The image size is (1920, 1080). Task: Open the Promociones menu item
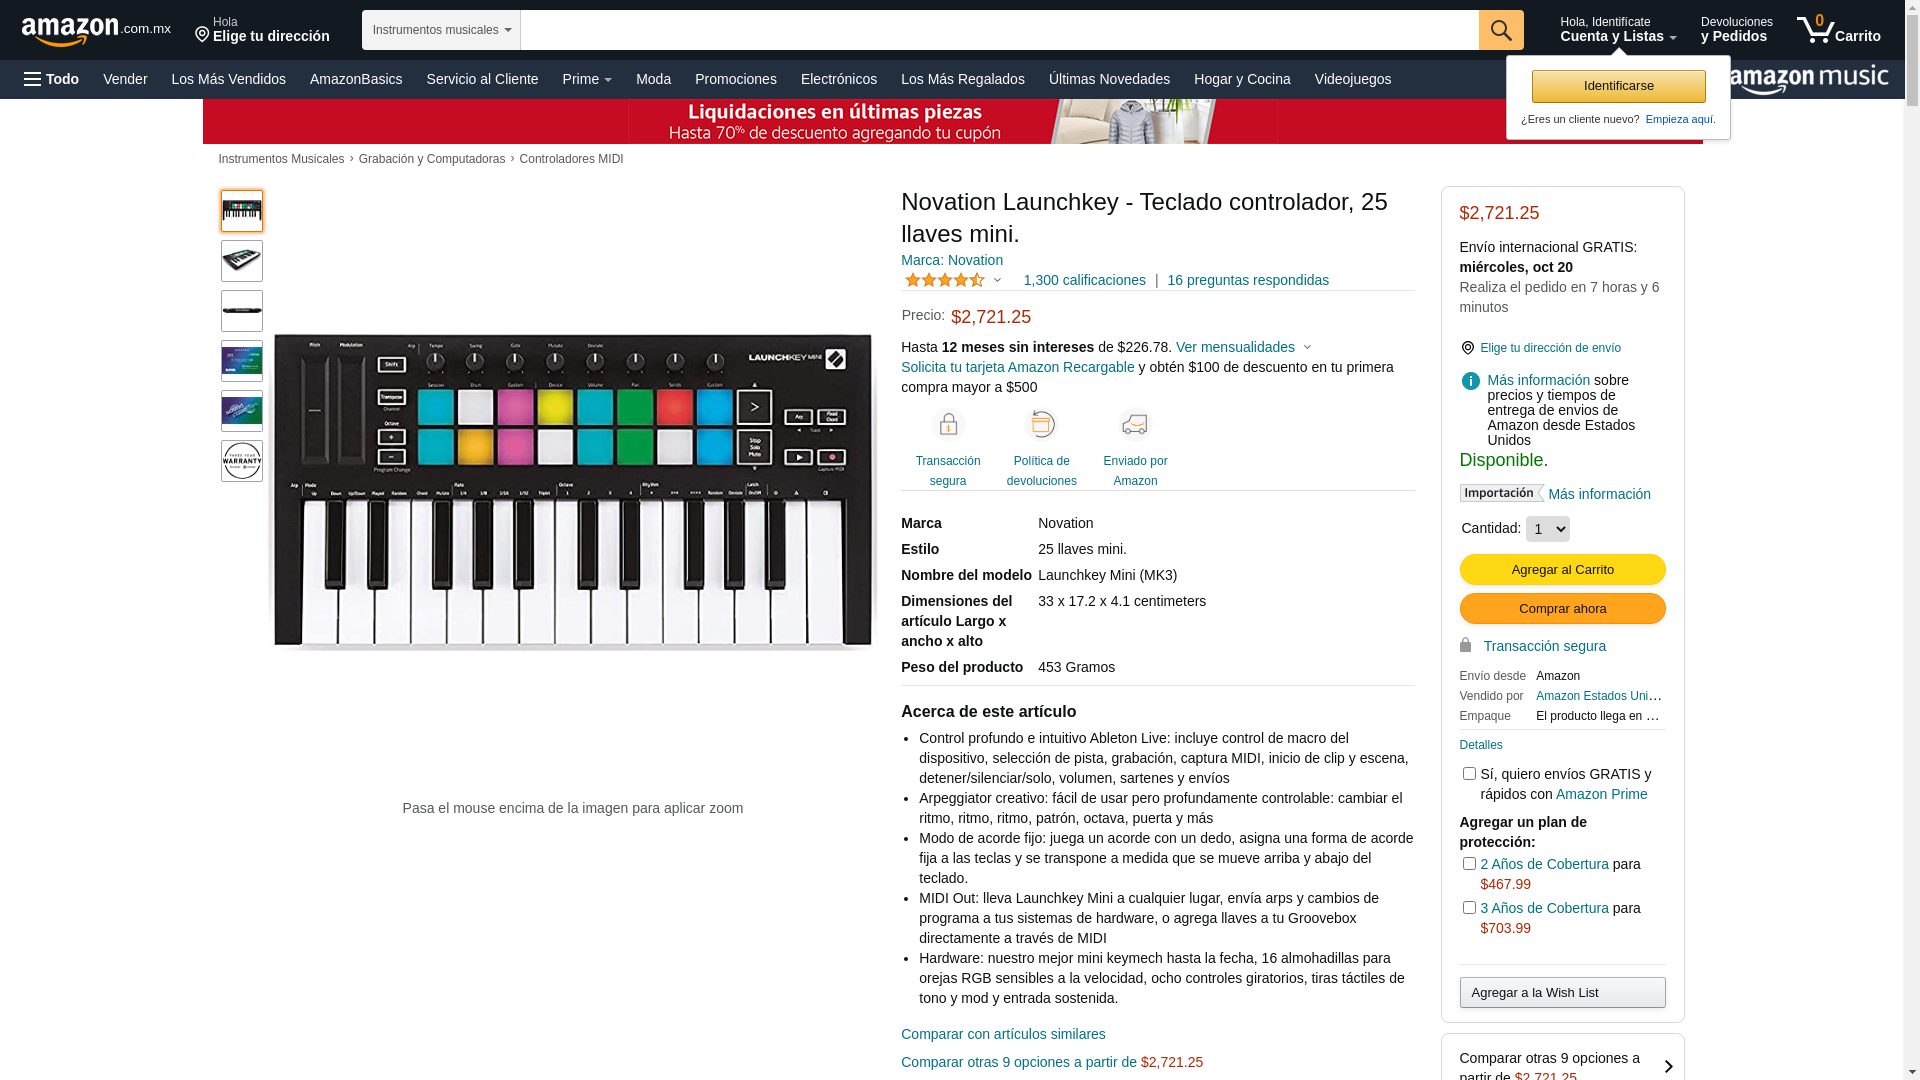[735, 79]
